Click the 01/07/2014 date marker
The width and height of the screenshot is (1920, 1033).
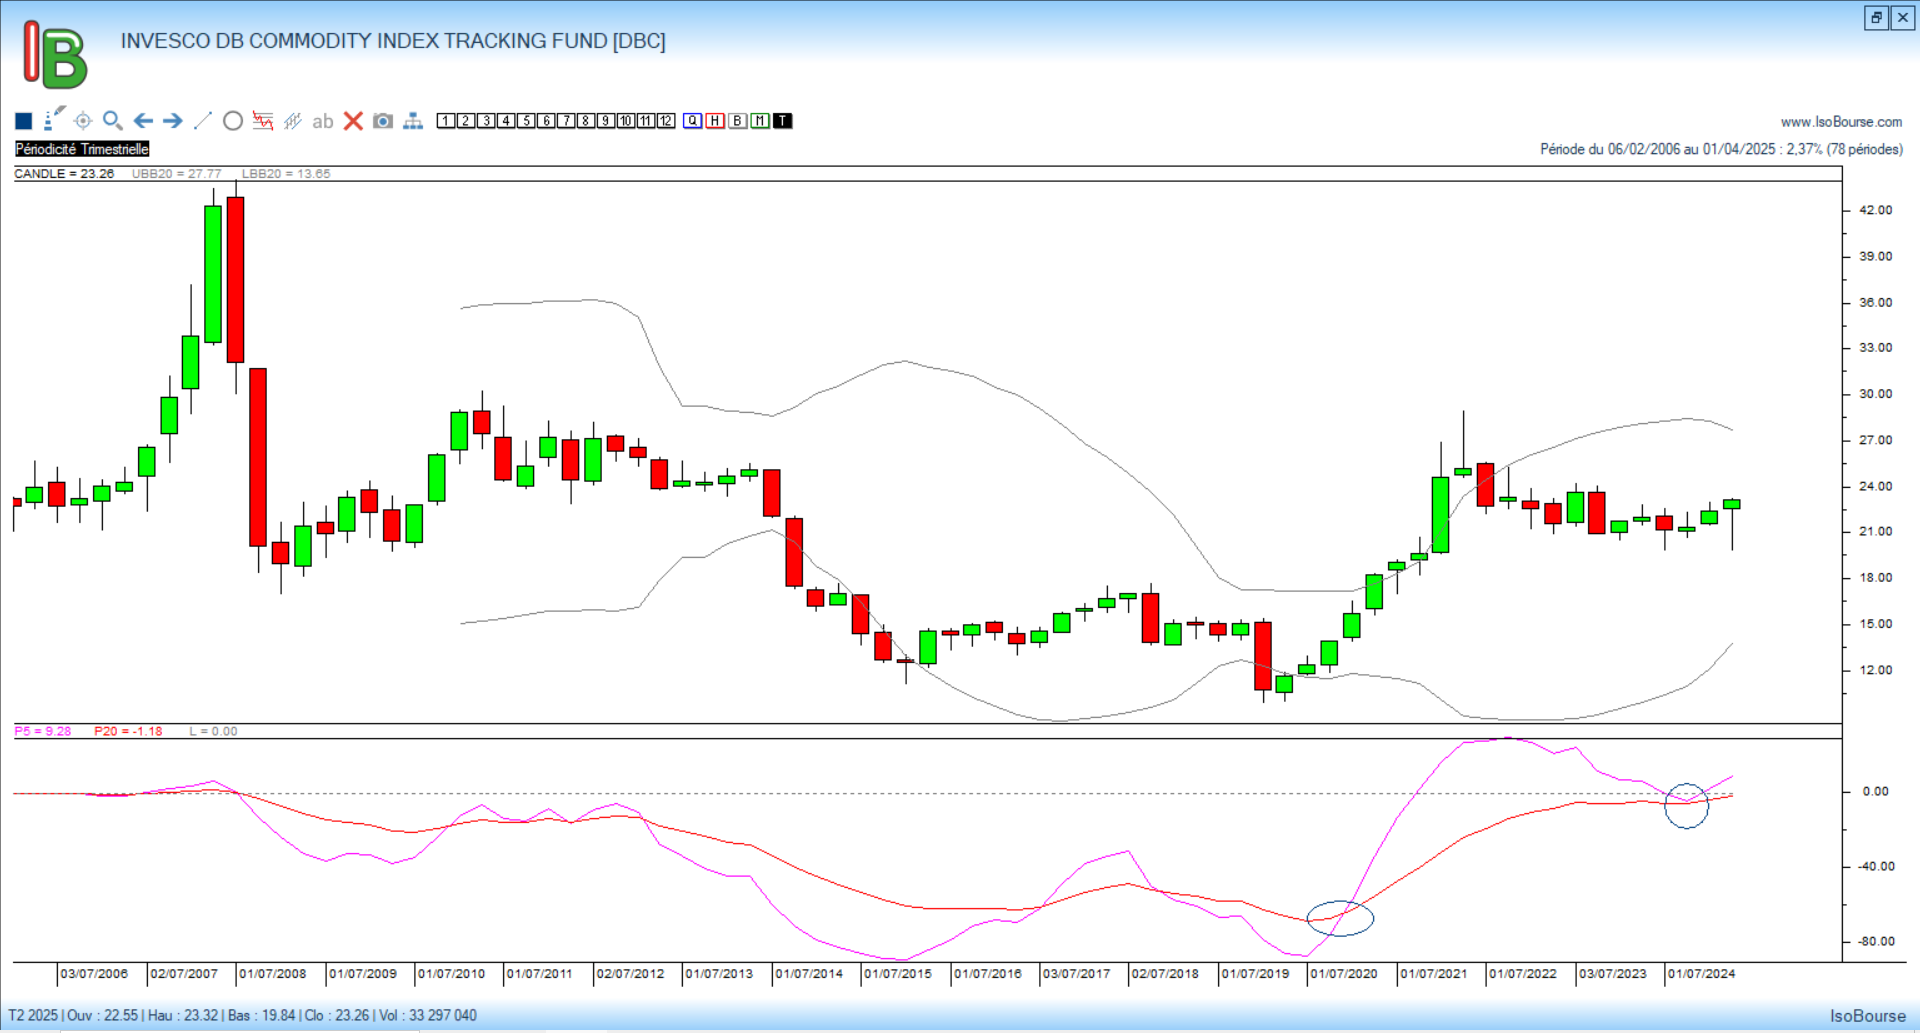[808, 974]
